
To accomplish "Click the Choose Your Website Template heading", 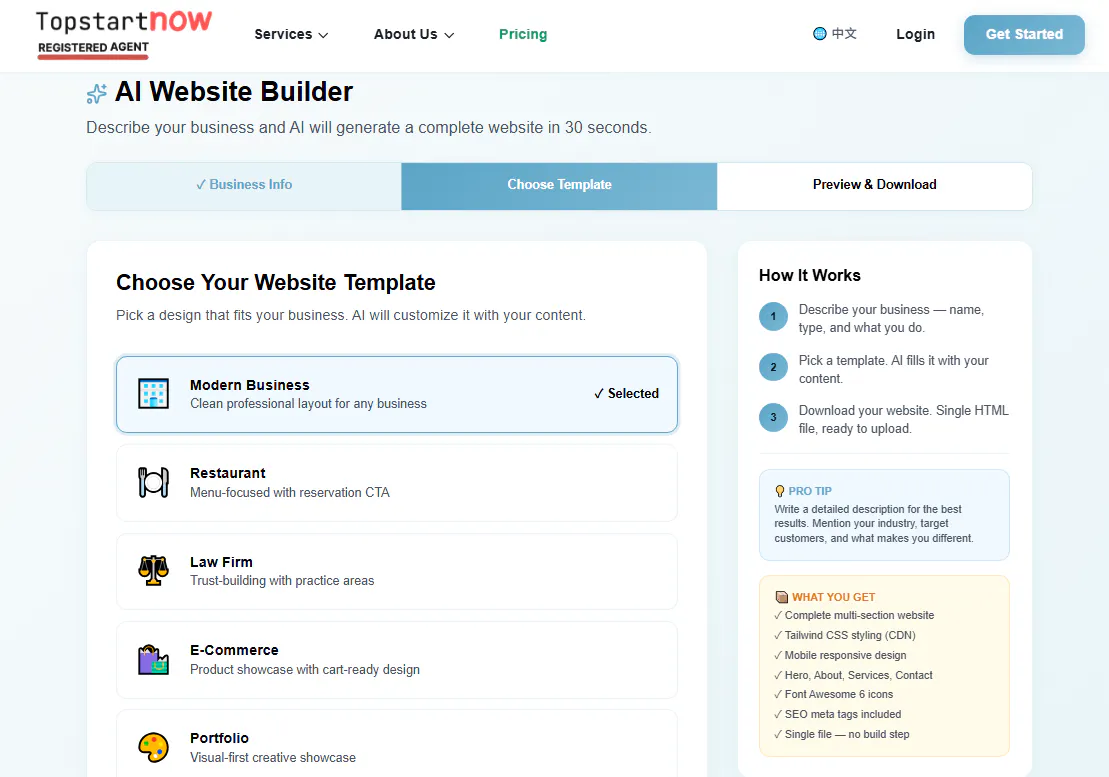I will 276,283.
